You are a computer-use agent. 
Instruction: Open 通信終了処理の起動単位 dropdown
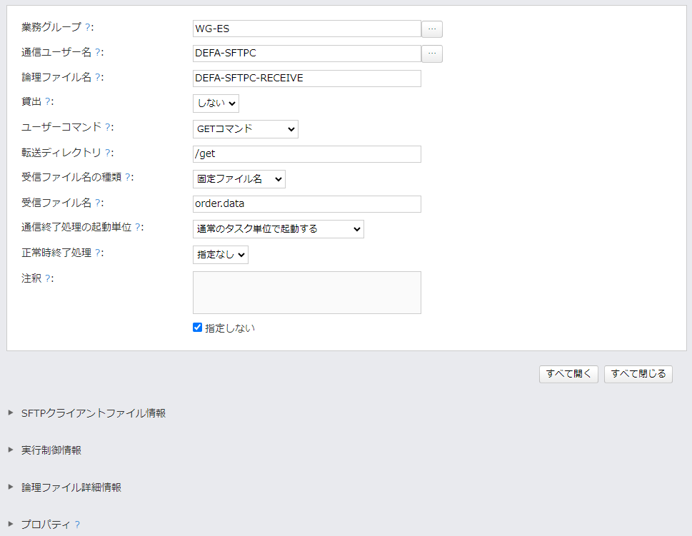pos(278,229)
